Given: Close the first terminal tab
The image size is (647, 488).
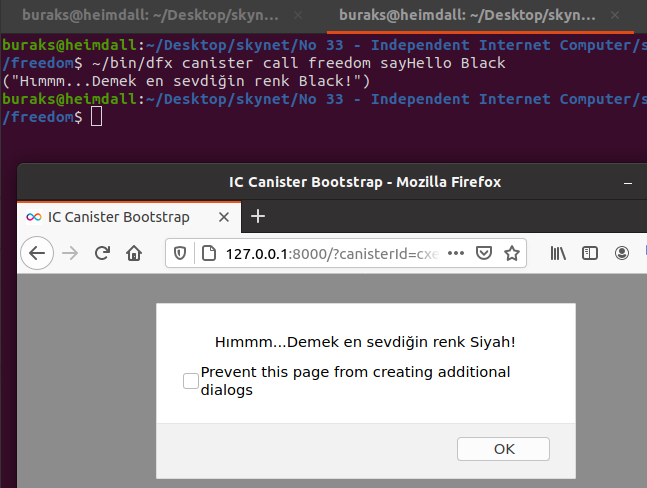Looking at the screenshot, I should coord(298,15).
